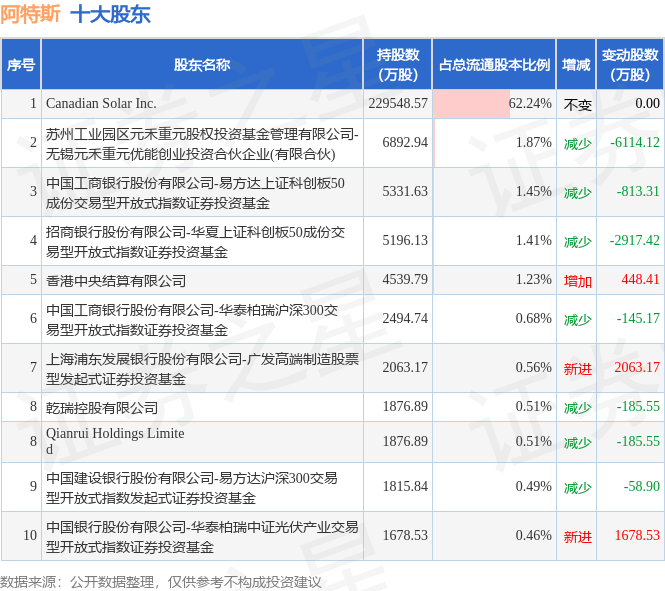Click the 1.41% ratio cell

pos(494,240)
